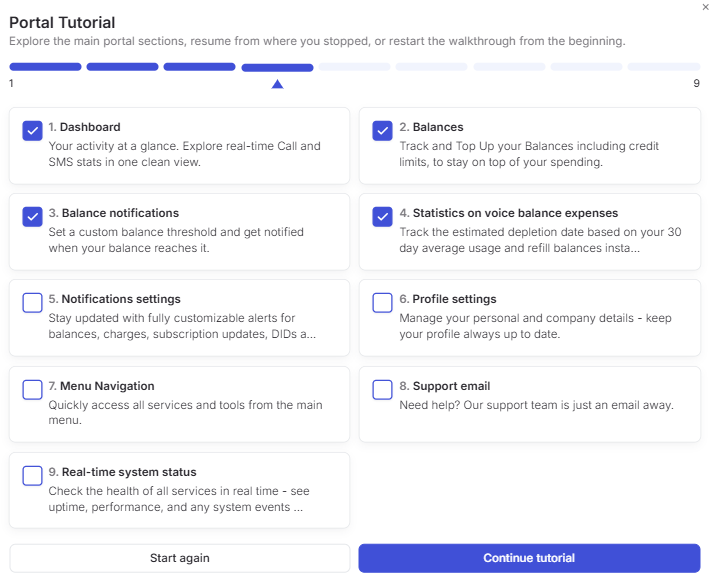
Task: Tick the Support email checkbox
Action: pyautogui.click(x=382, y=390)
